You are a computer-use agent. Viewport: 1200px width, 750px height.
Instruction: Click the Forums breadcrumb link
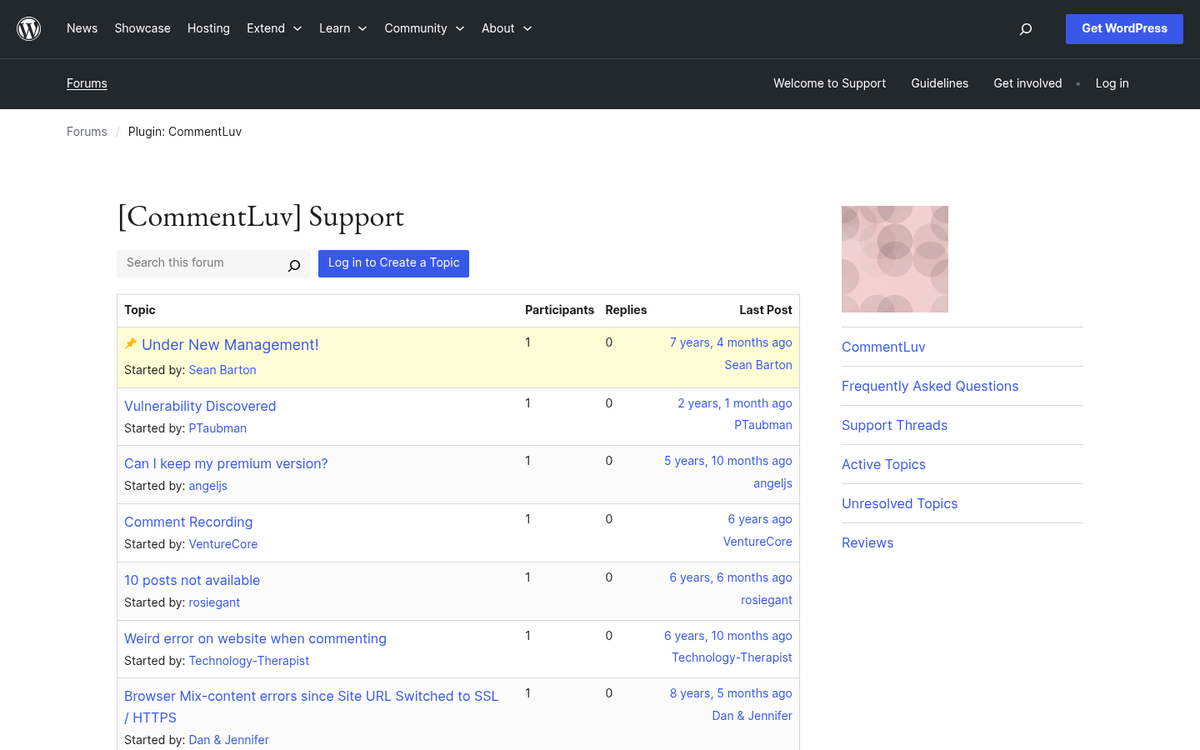click(x=86, y=132)
